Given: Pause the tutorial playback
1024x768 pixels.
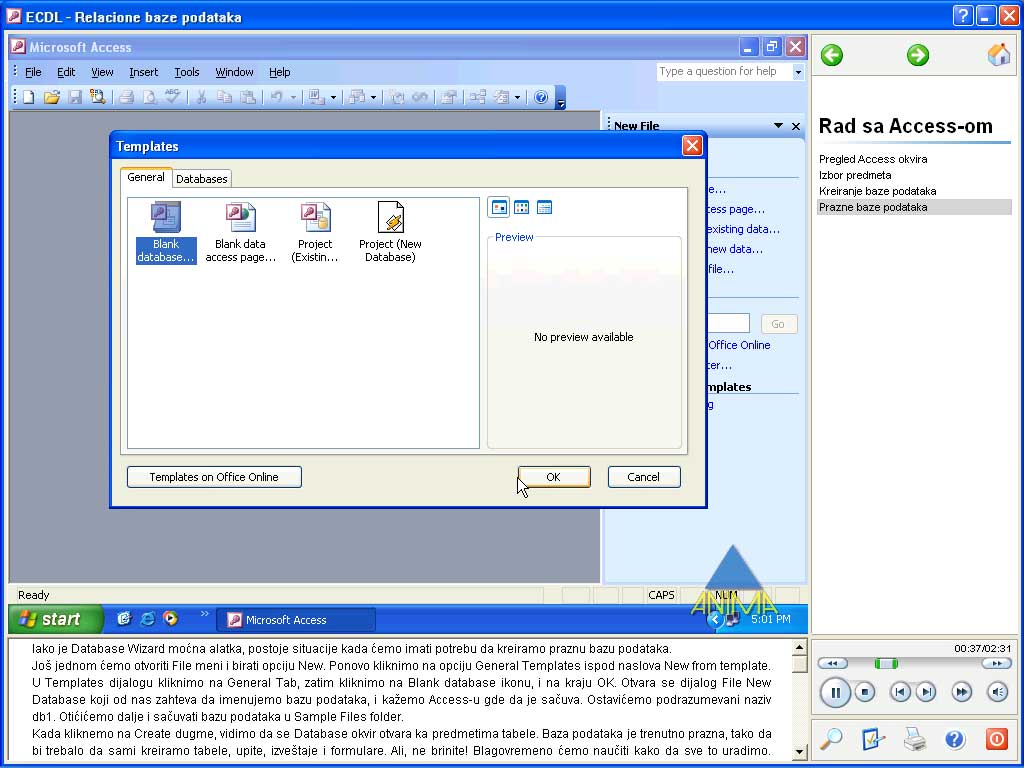Looking at the screenshot, I should point(835,692).
